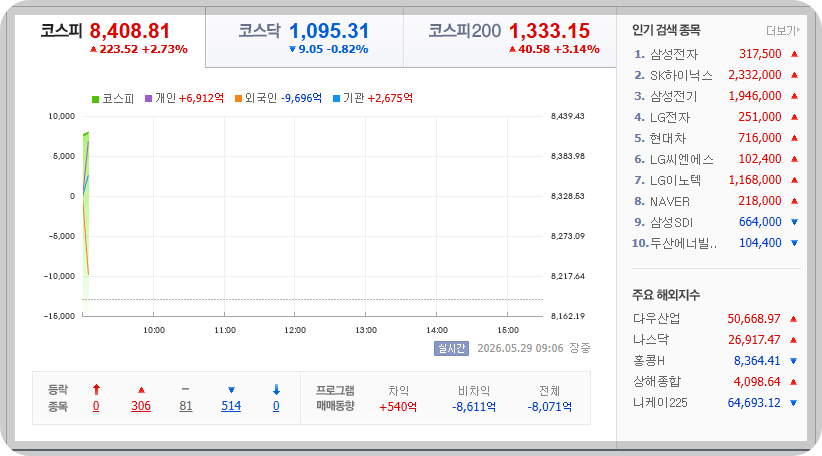The image size is (822, 456).
Task: Click the upper-limit stocks count 0
Action: click(96, 406)
